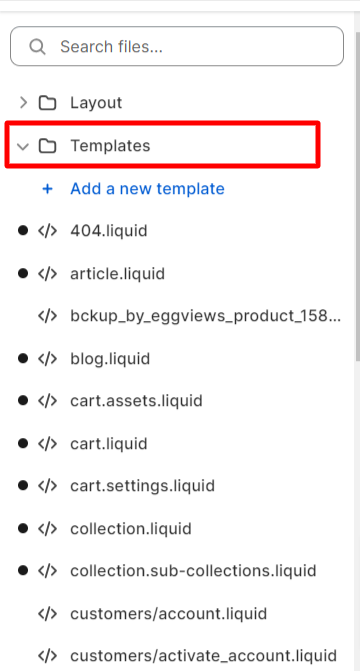
Task: Click inside the Search files field
Action: pos(177,46)
